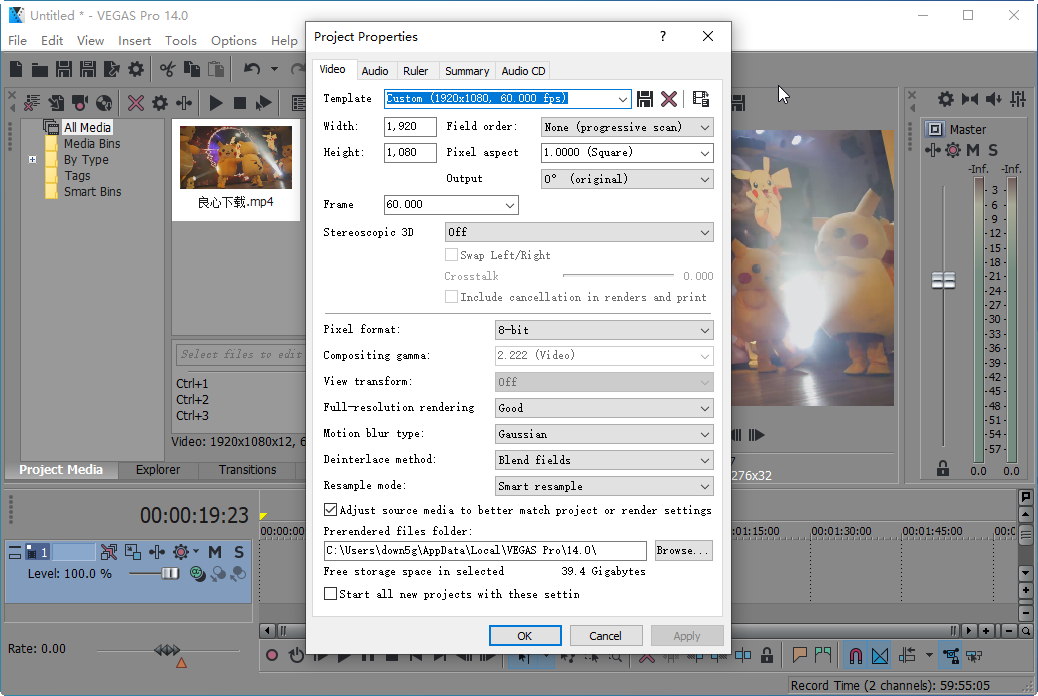Toggle the Snapping magnet icon
The image size is (1038, 696).
point(855,656)
